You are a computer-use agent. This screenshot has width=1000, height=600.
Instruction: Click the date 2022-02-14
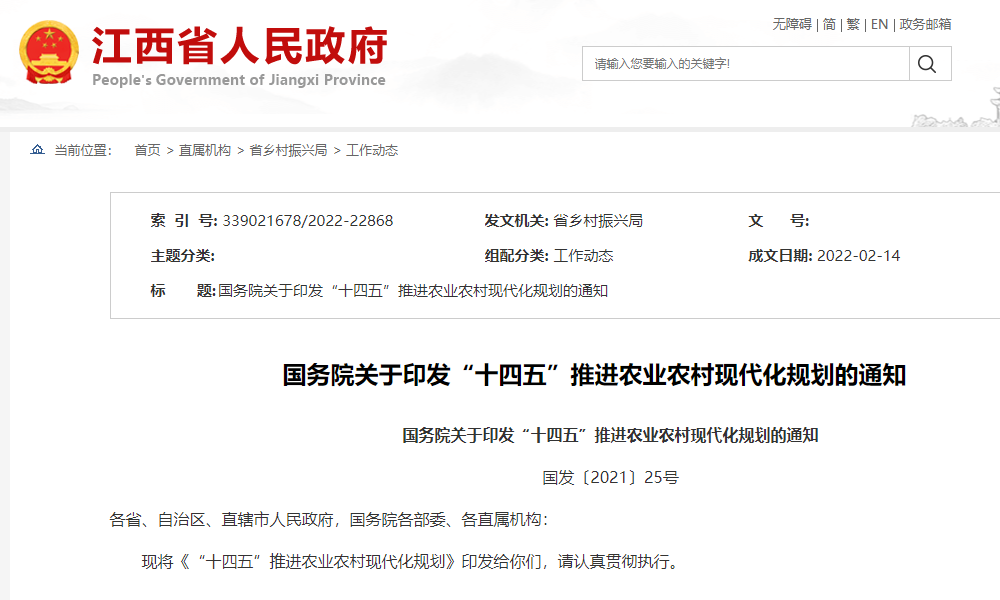(x=858, y=256)
